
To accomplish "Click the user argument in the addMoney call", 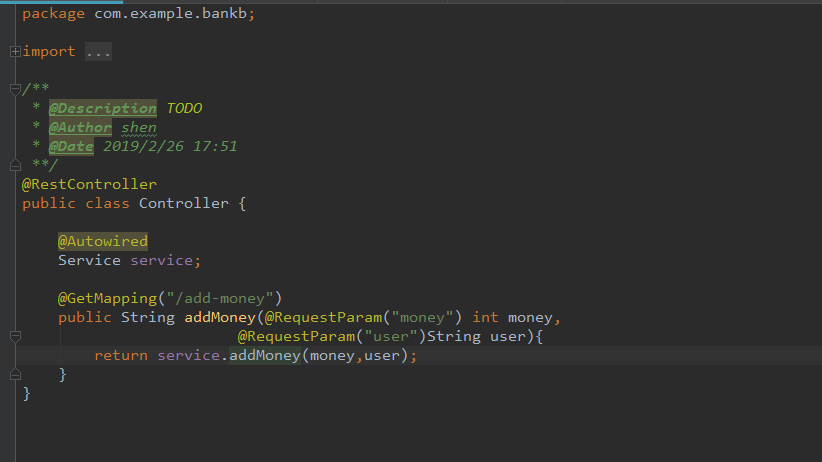I will (382, 356).
